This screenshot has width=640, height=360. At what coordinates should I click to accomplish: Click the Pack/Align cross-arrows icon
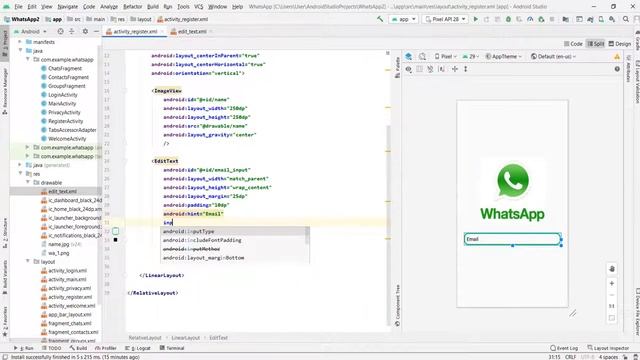(455, 69)
